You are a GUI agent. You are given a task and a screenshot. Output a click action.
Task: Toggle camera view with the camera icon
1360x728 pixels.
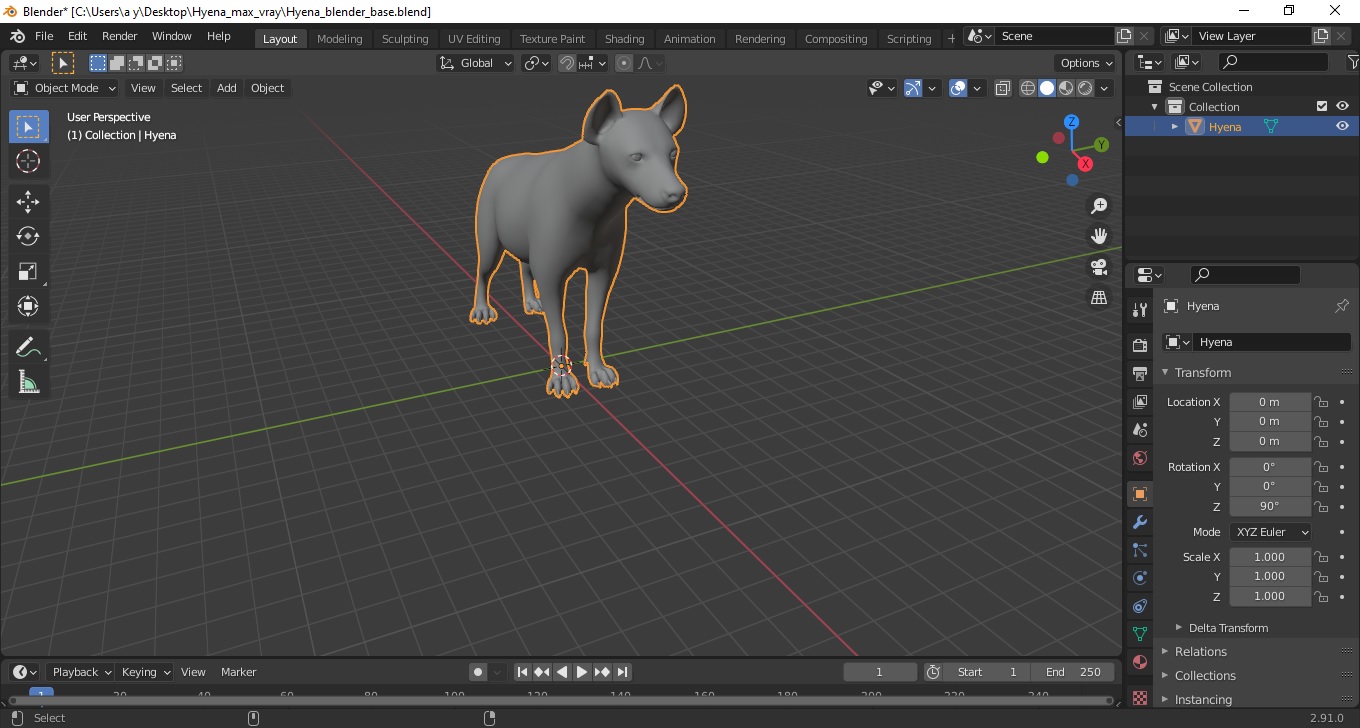click(1099, 267)
